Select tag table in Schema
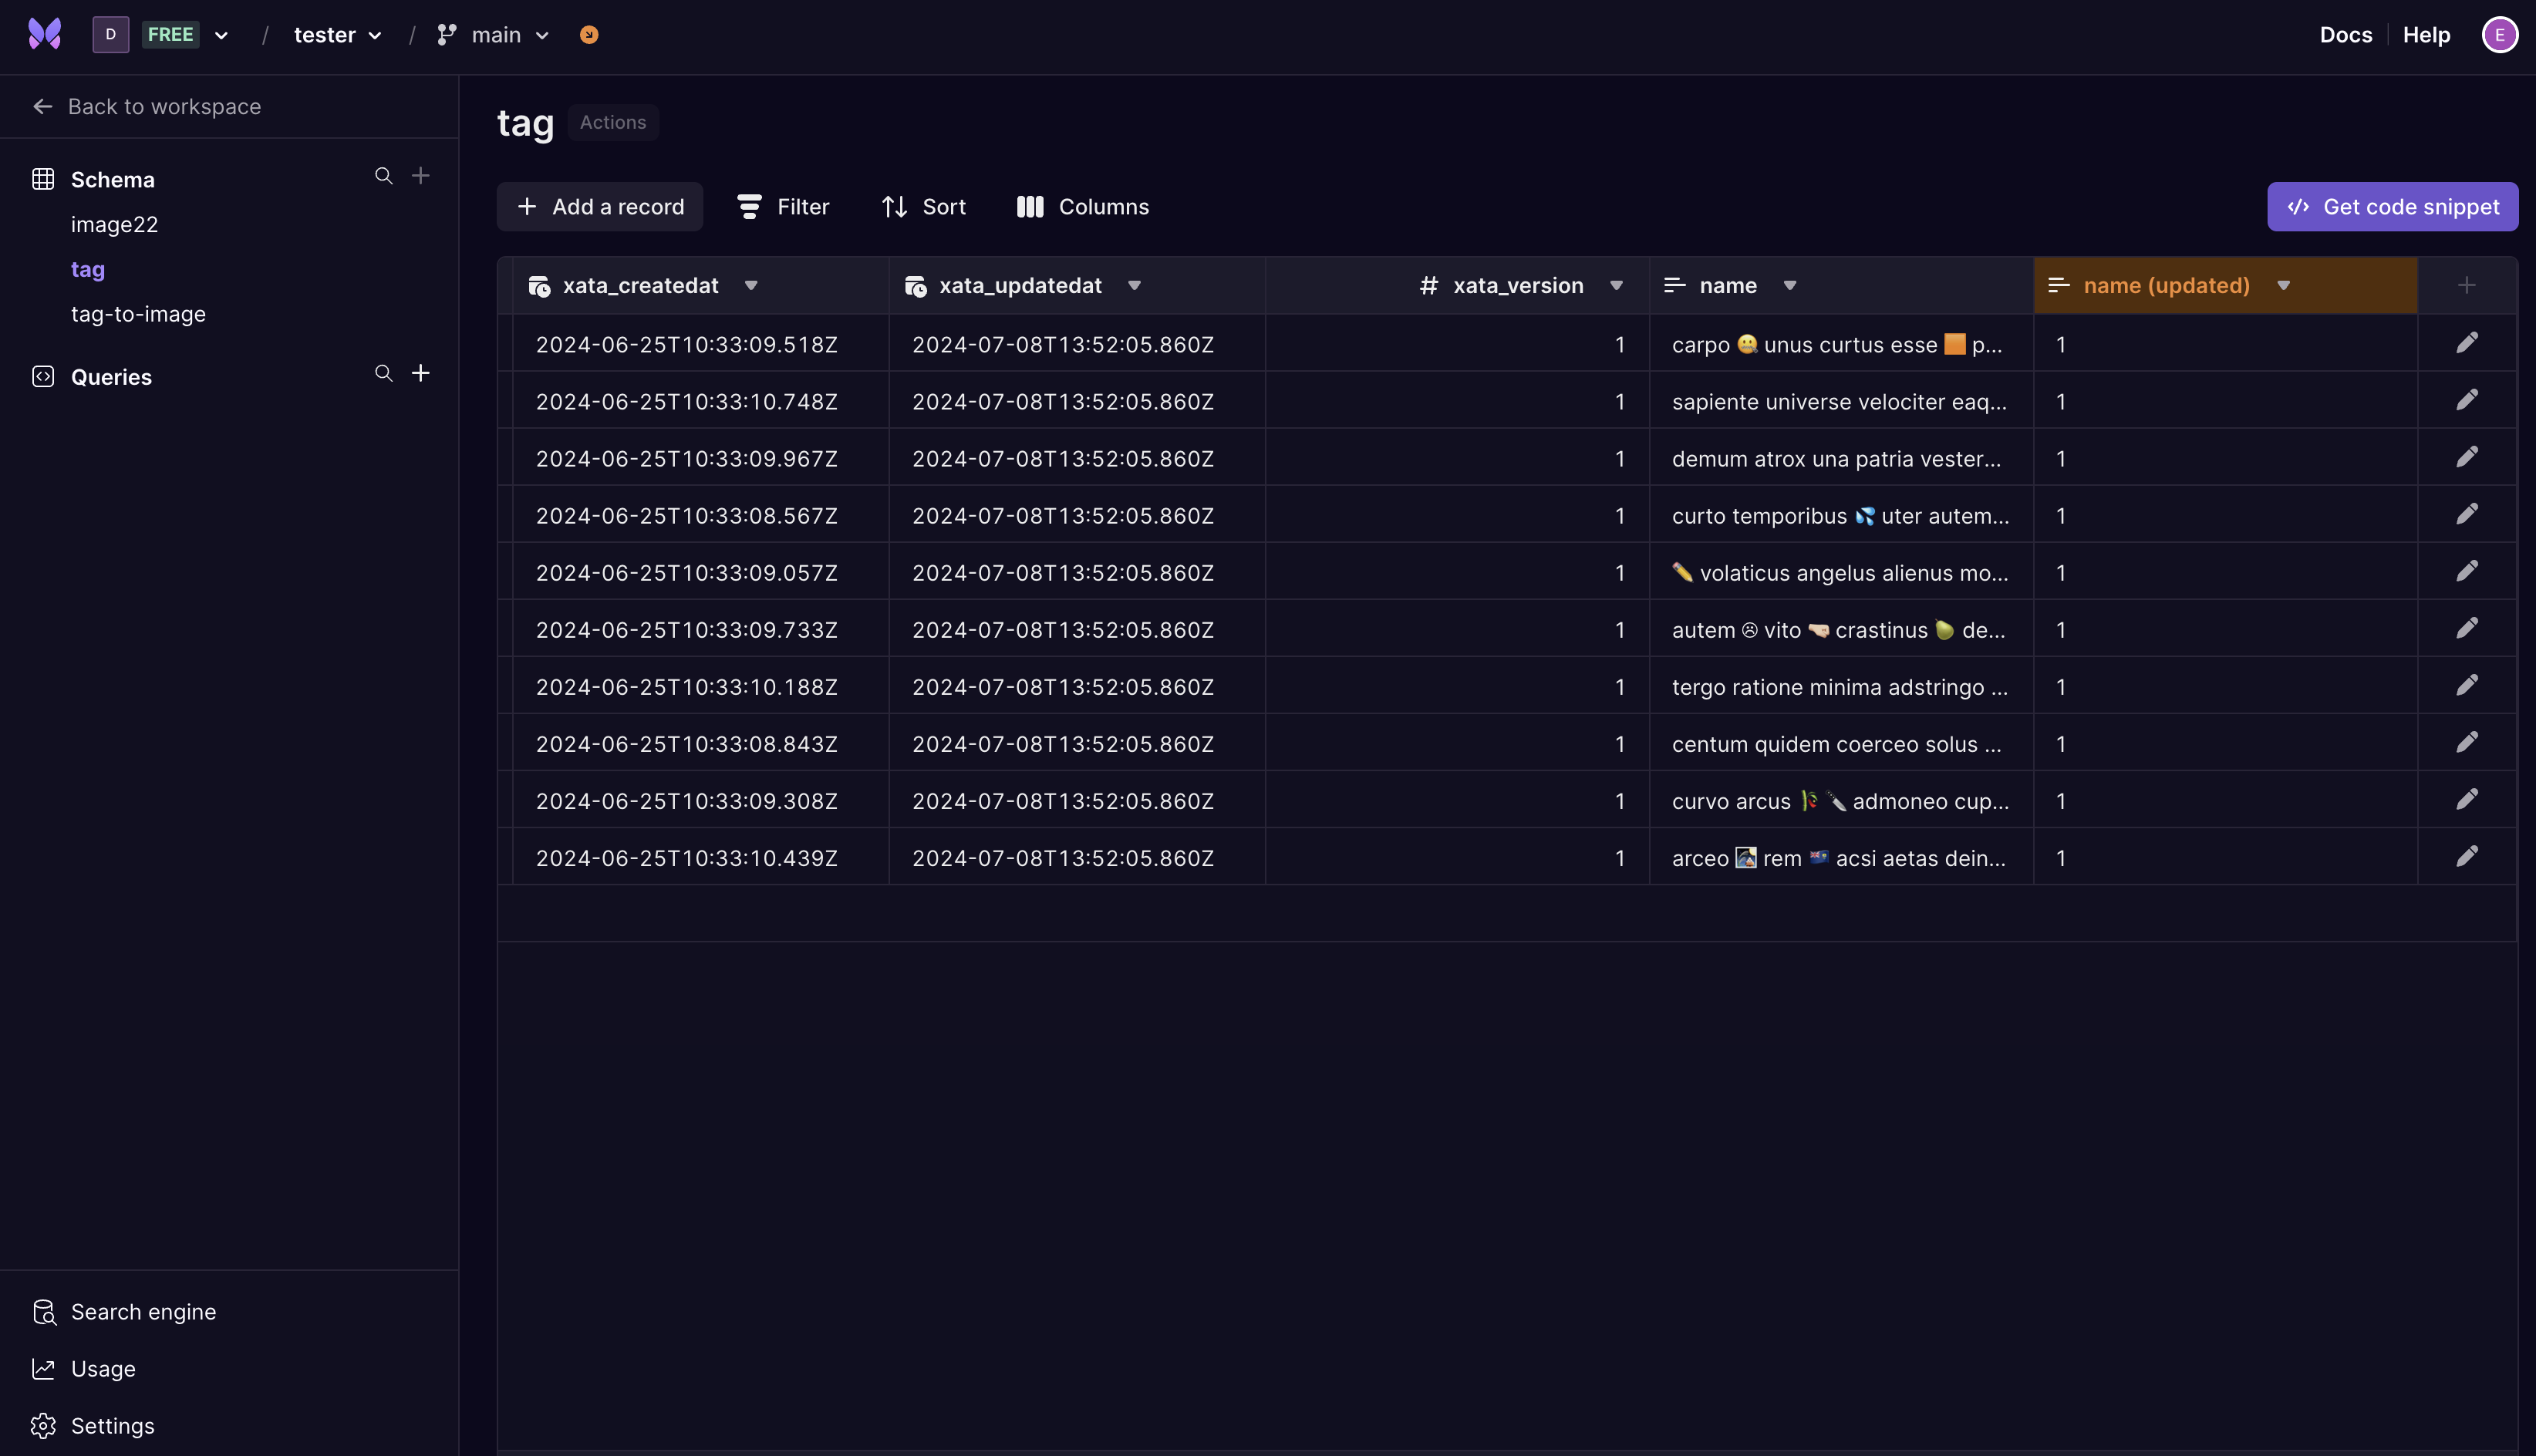 click(x=88, y=269)
